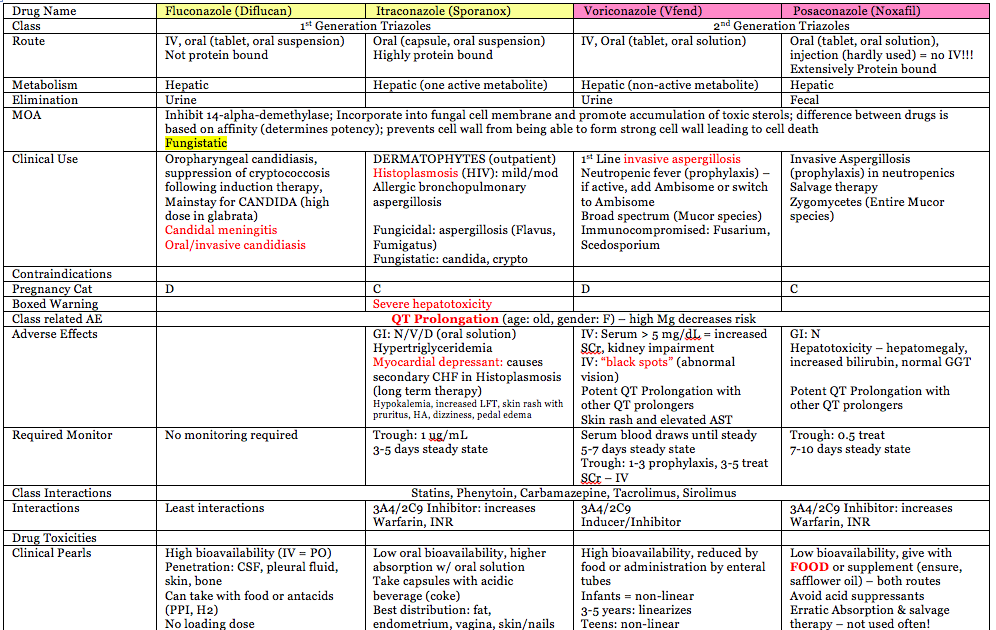996x630 pixels.
Task: Click the 'Posaconazole (Noxafil)' header cell
Action: (885, 11)
